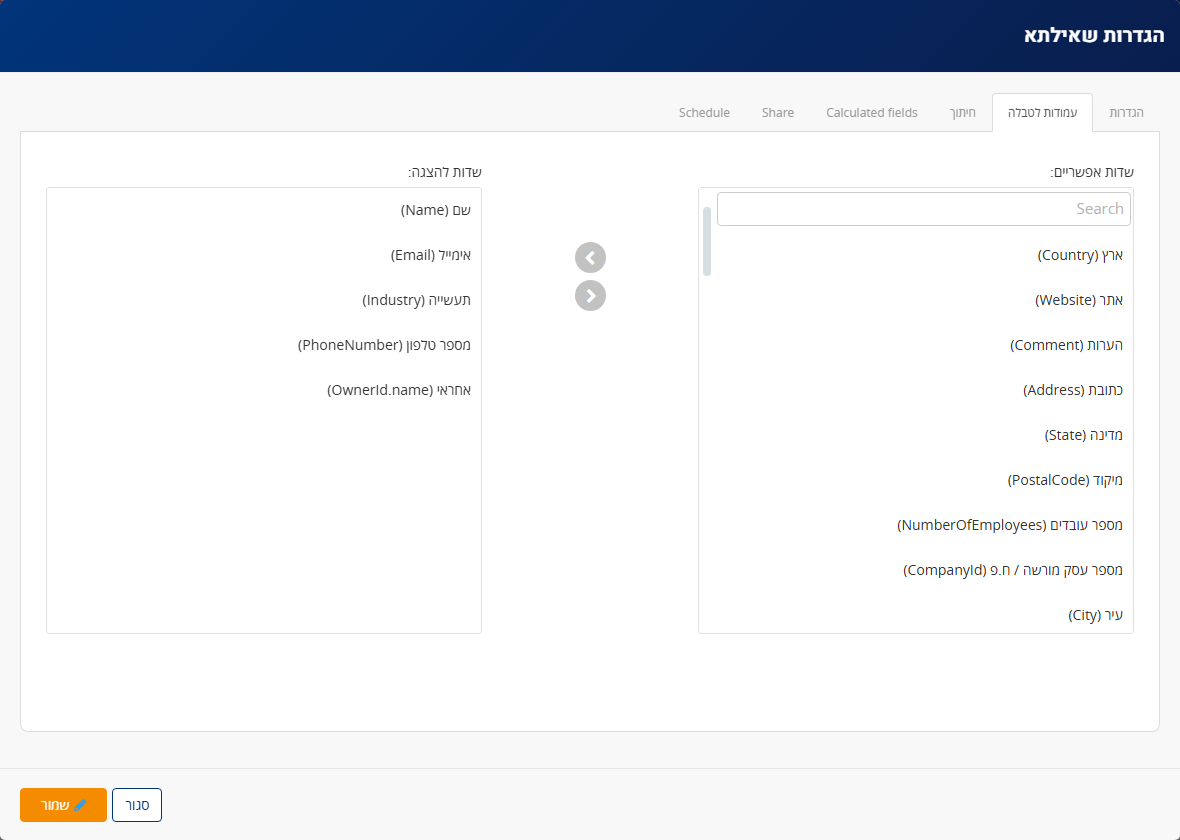Open the Calculated fields tab
Screen dimensions: 1180x840
[871, 113]
